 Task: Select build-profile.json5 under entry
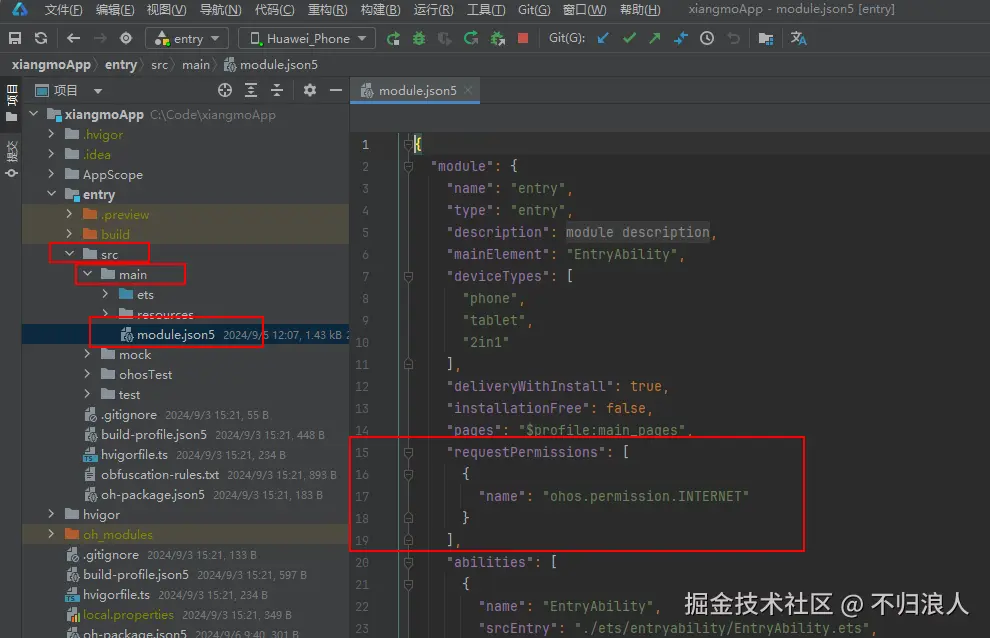point(153,434)
